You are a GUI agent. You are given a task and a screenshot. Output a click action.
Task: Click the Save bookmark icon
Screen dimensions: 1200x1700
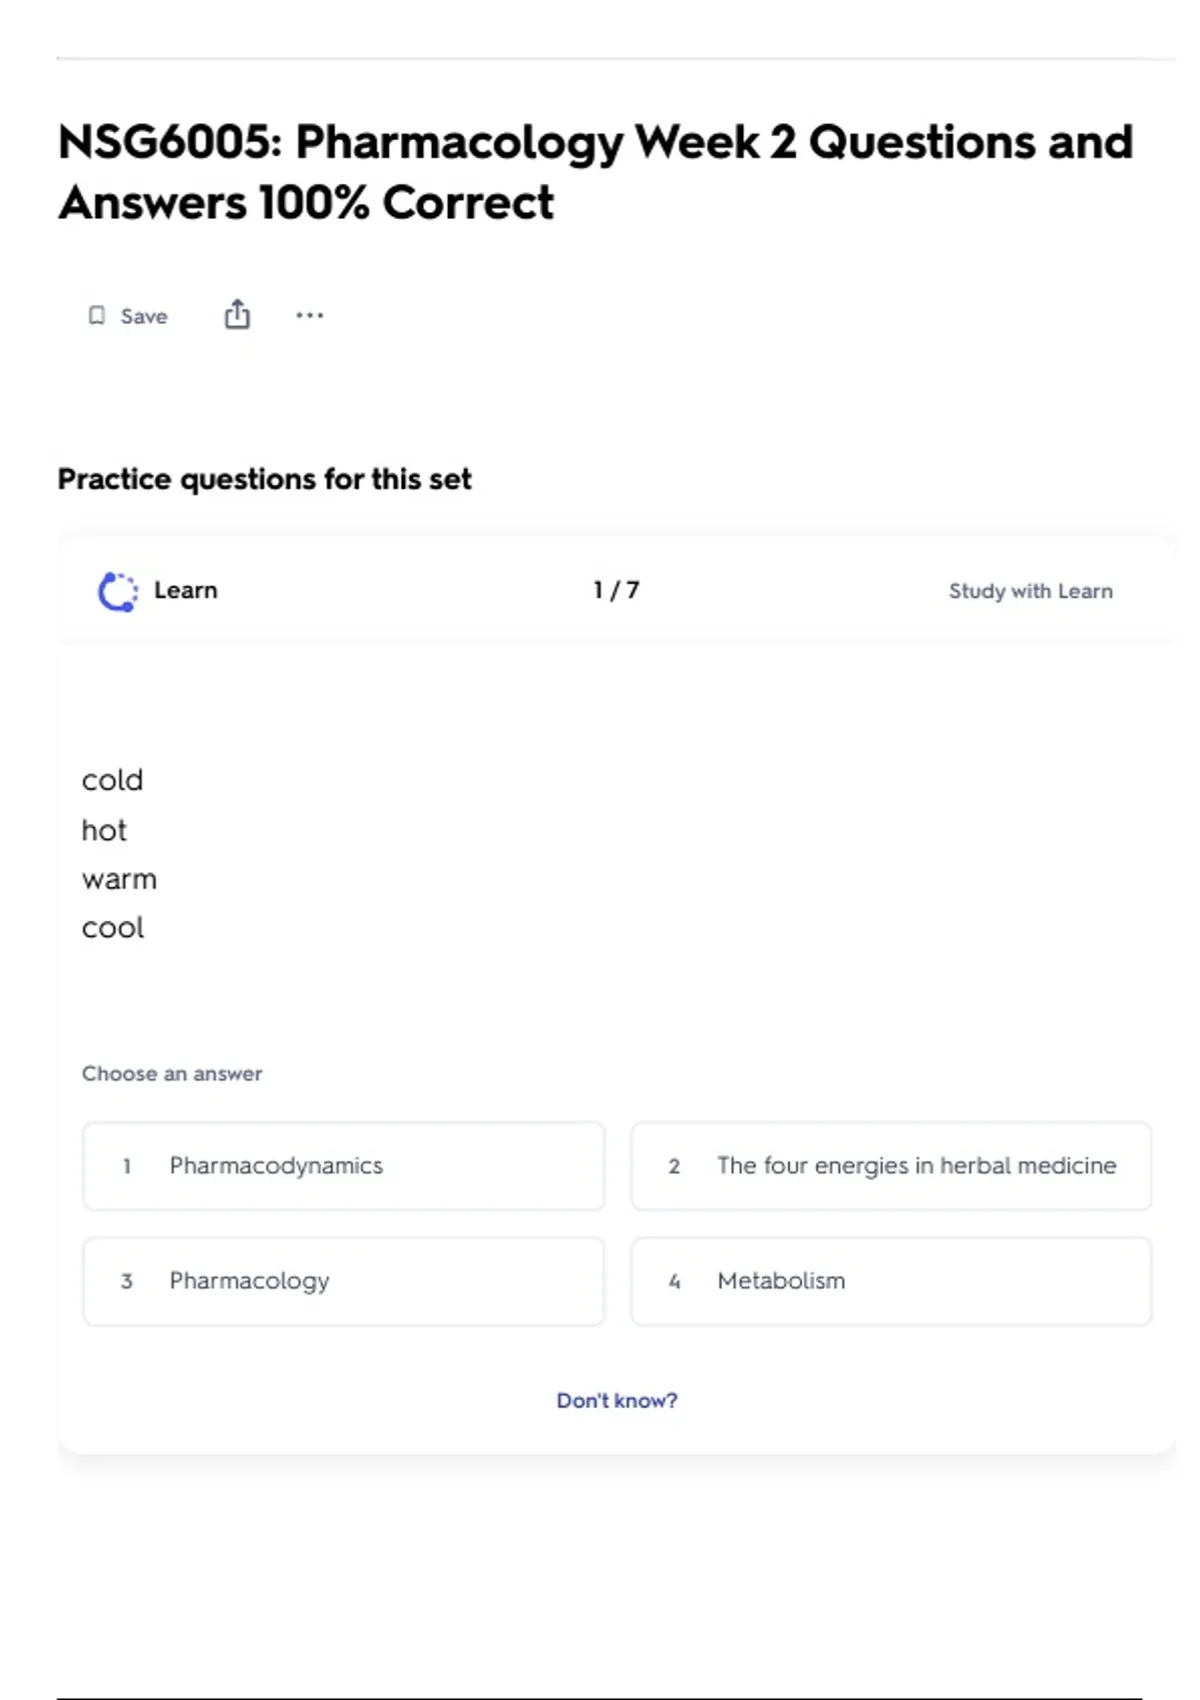(x=97, y=316)
